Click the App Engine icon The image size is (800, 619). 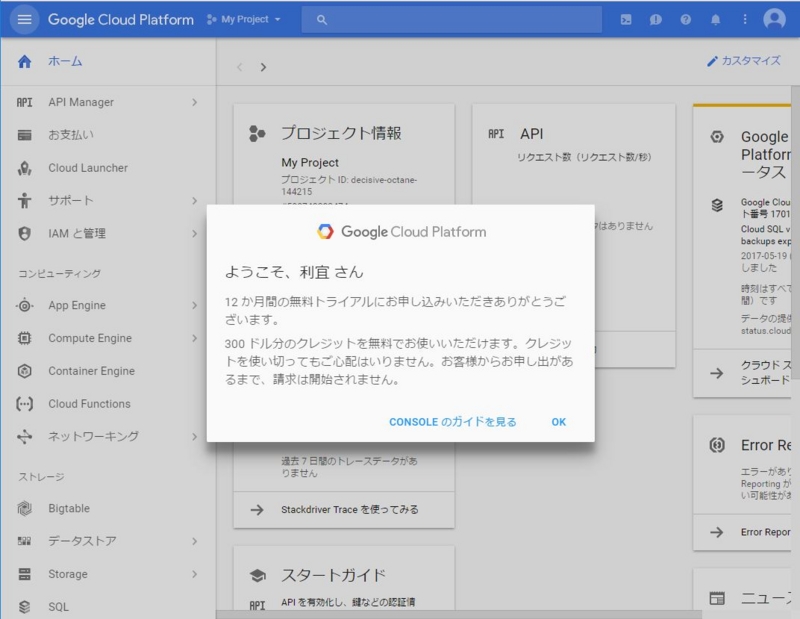pos(24,306)
